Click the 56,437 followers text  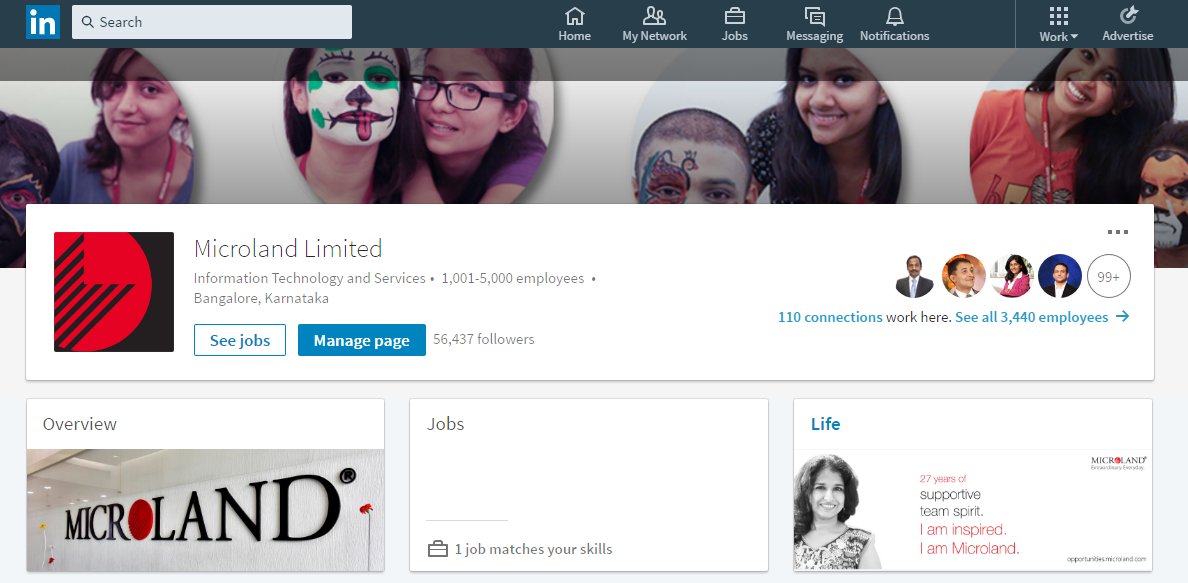coord(483,340)
